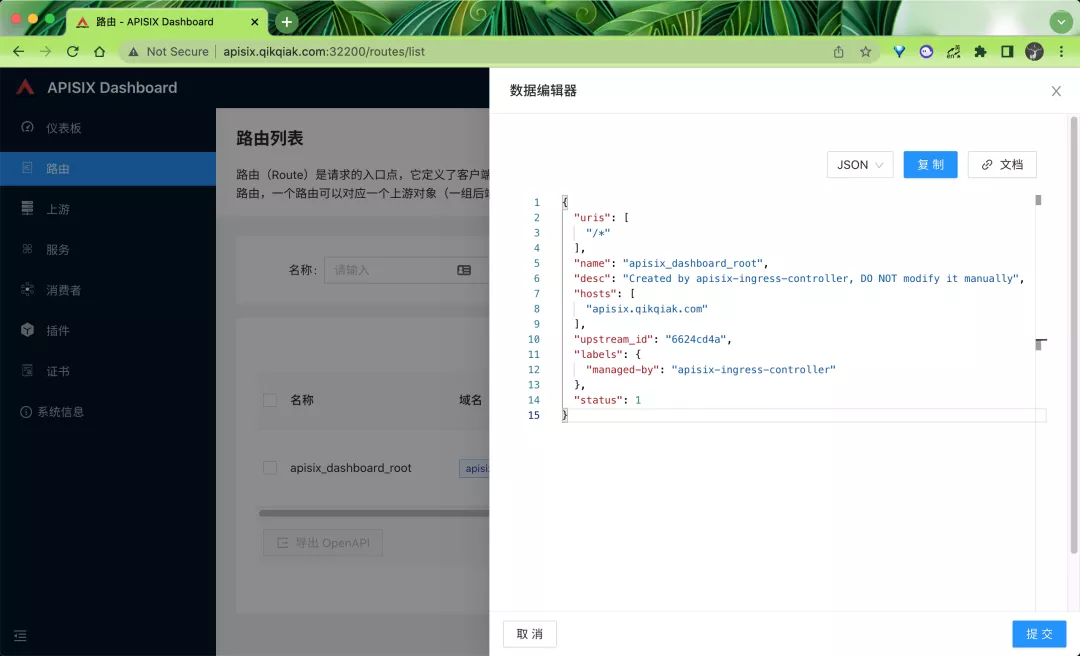
Task: Check the apisix_dashboard_root row checkbox
Action: point(269,467)
